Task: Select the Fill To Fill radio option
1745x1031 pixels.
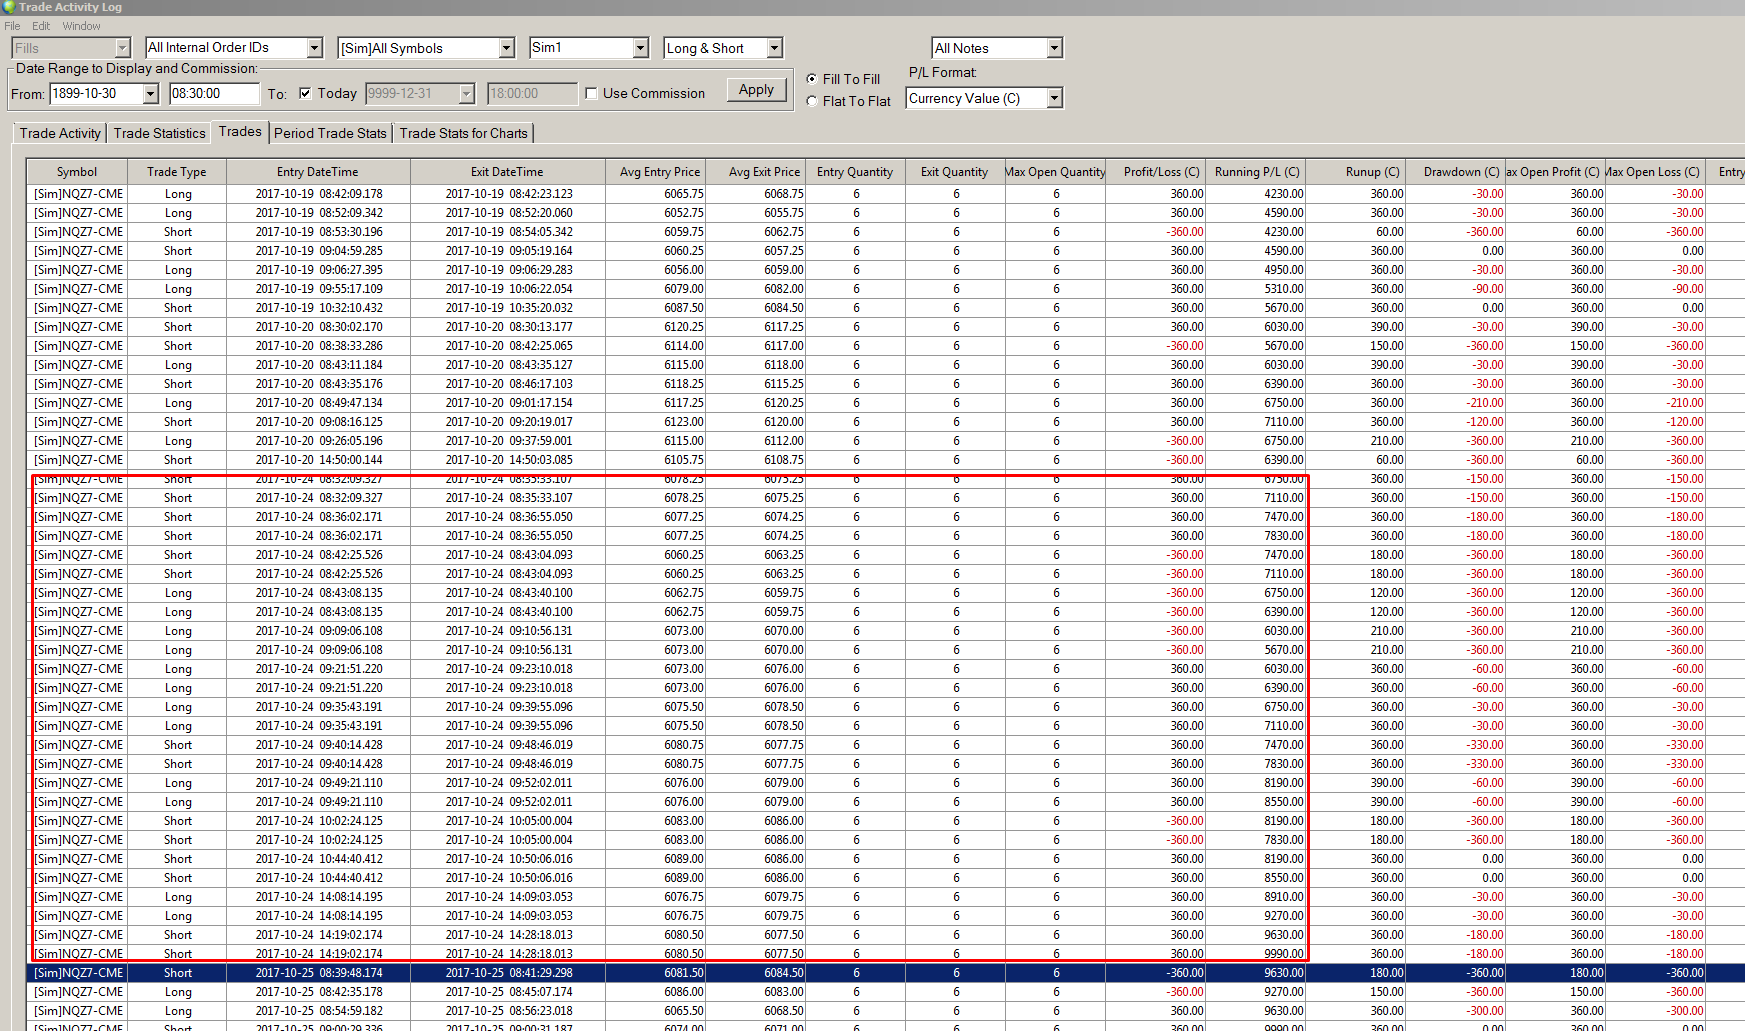Action: (x=812, y=79)
